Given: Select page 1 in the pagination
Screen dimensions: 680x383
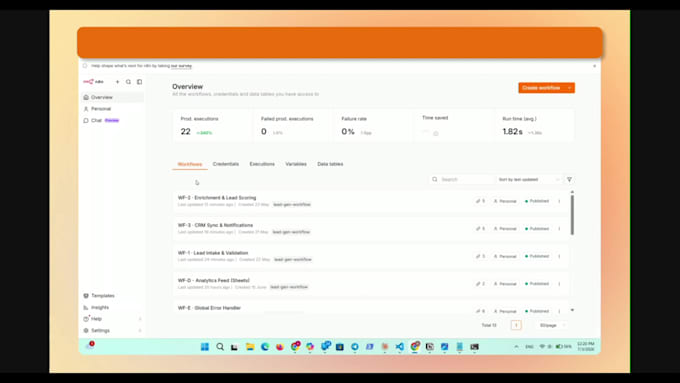Looking at the screenshot, I should tap(516, 325).
